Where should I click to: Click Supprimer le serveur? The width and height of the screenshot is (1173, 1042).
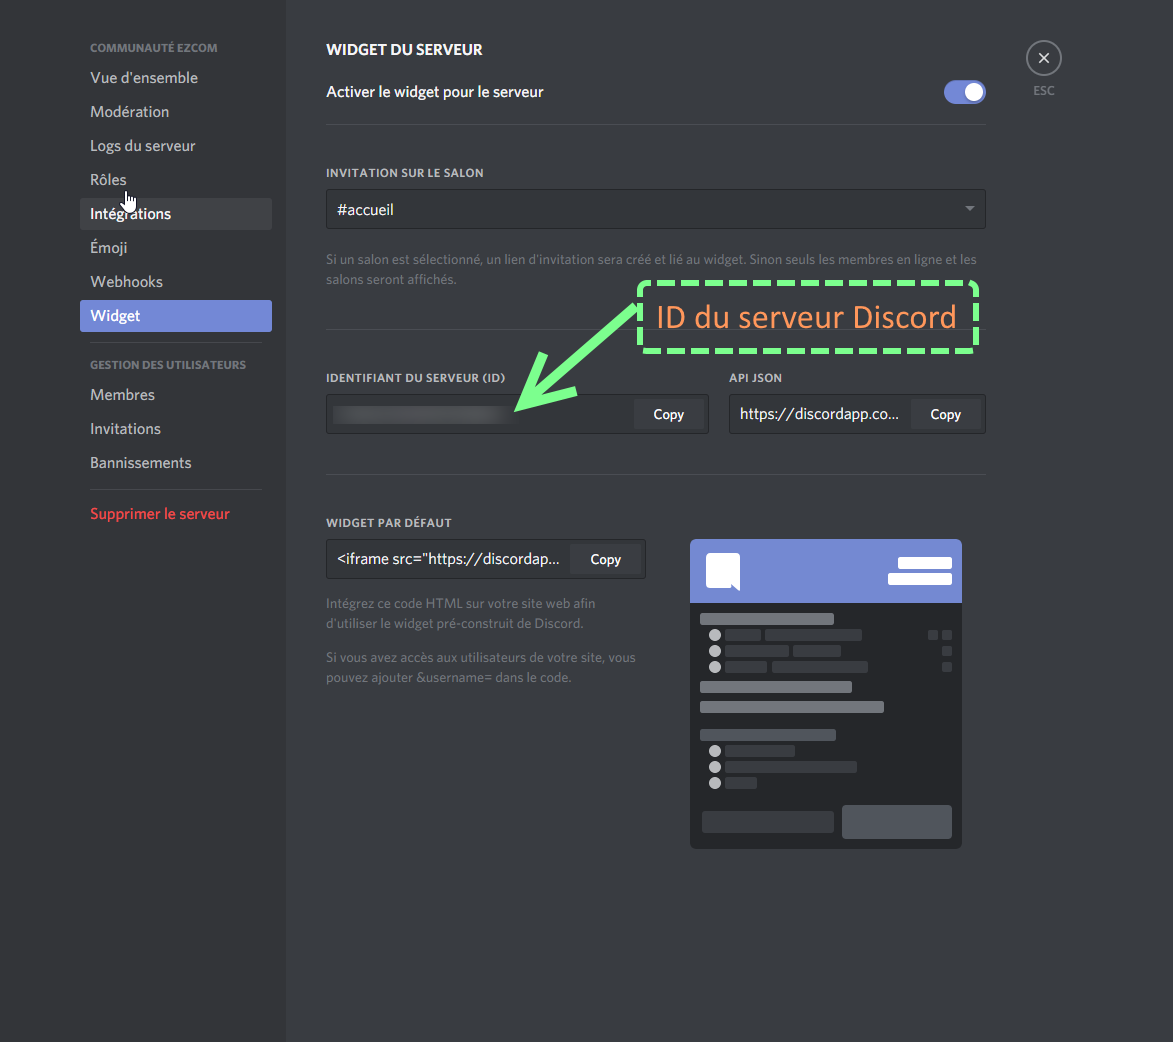tap(160, 514)
